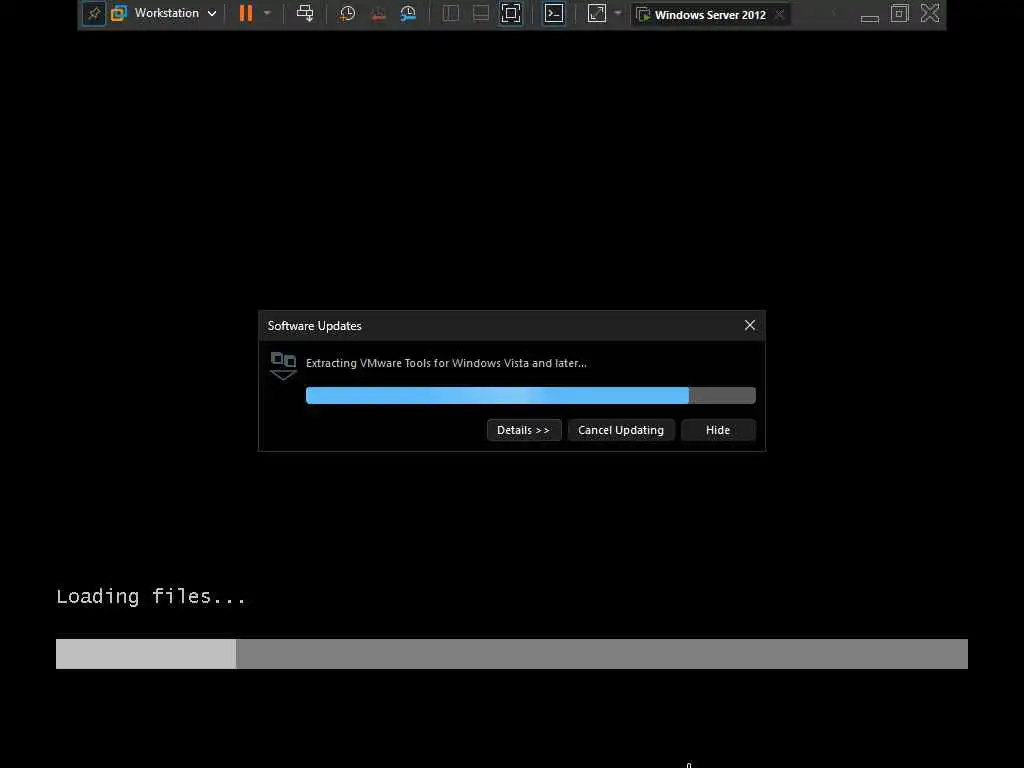The width and height of the screenshot is (1024, 768).
Task: Open power options dropdown next to pause
Action: [x=267, y=13]
